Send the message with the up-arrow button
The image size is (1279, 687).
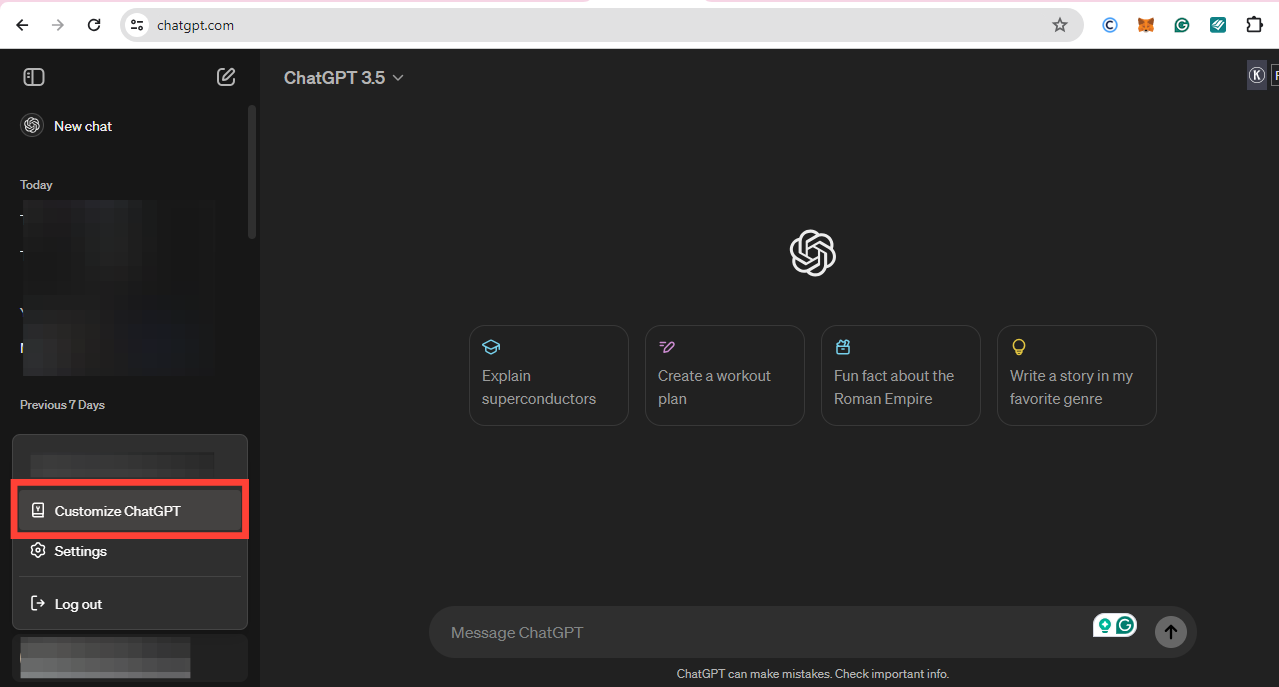[x=1171, y=631]
